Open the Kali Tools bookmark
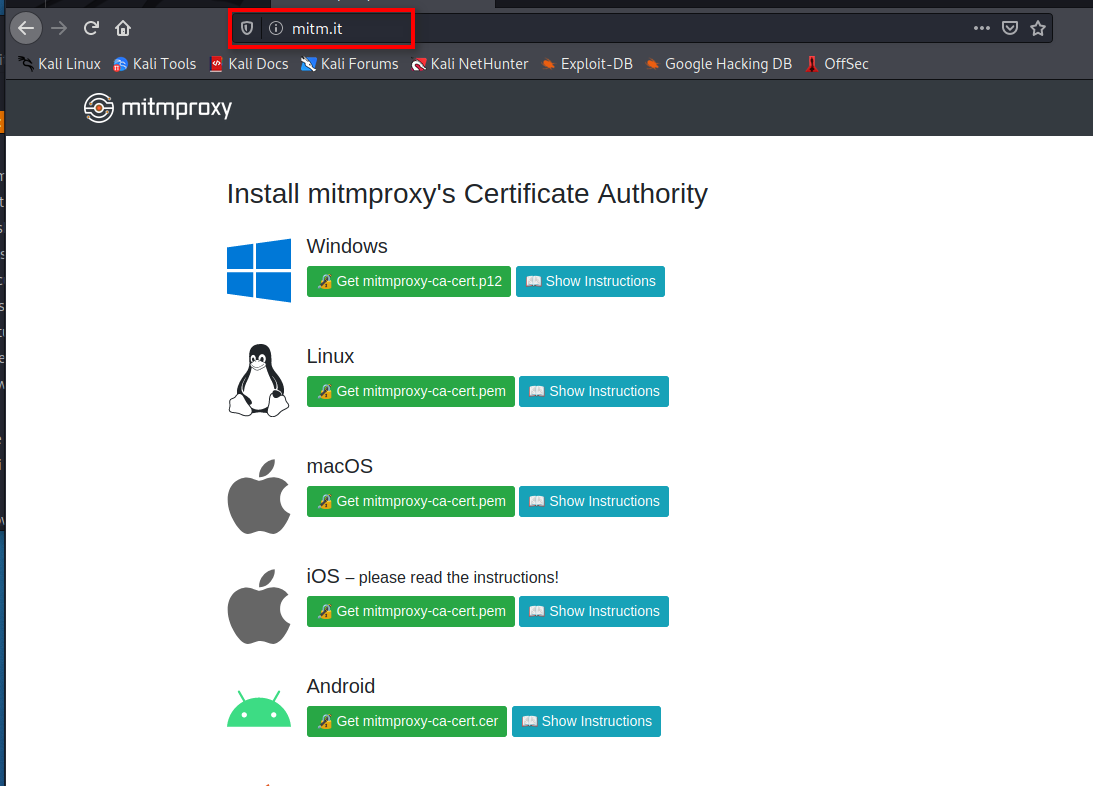This screenshot has width=1093, height=786. pos(154,64)
